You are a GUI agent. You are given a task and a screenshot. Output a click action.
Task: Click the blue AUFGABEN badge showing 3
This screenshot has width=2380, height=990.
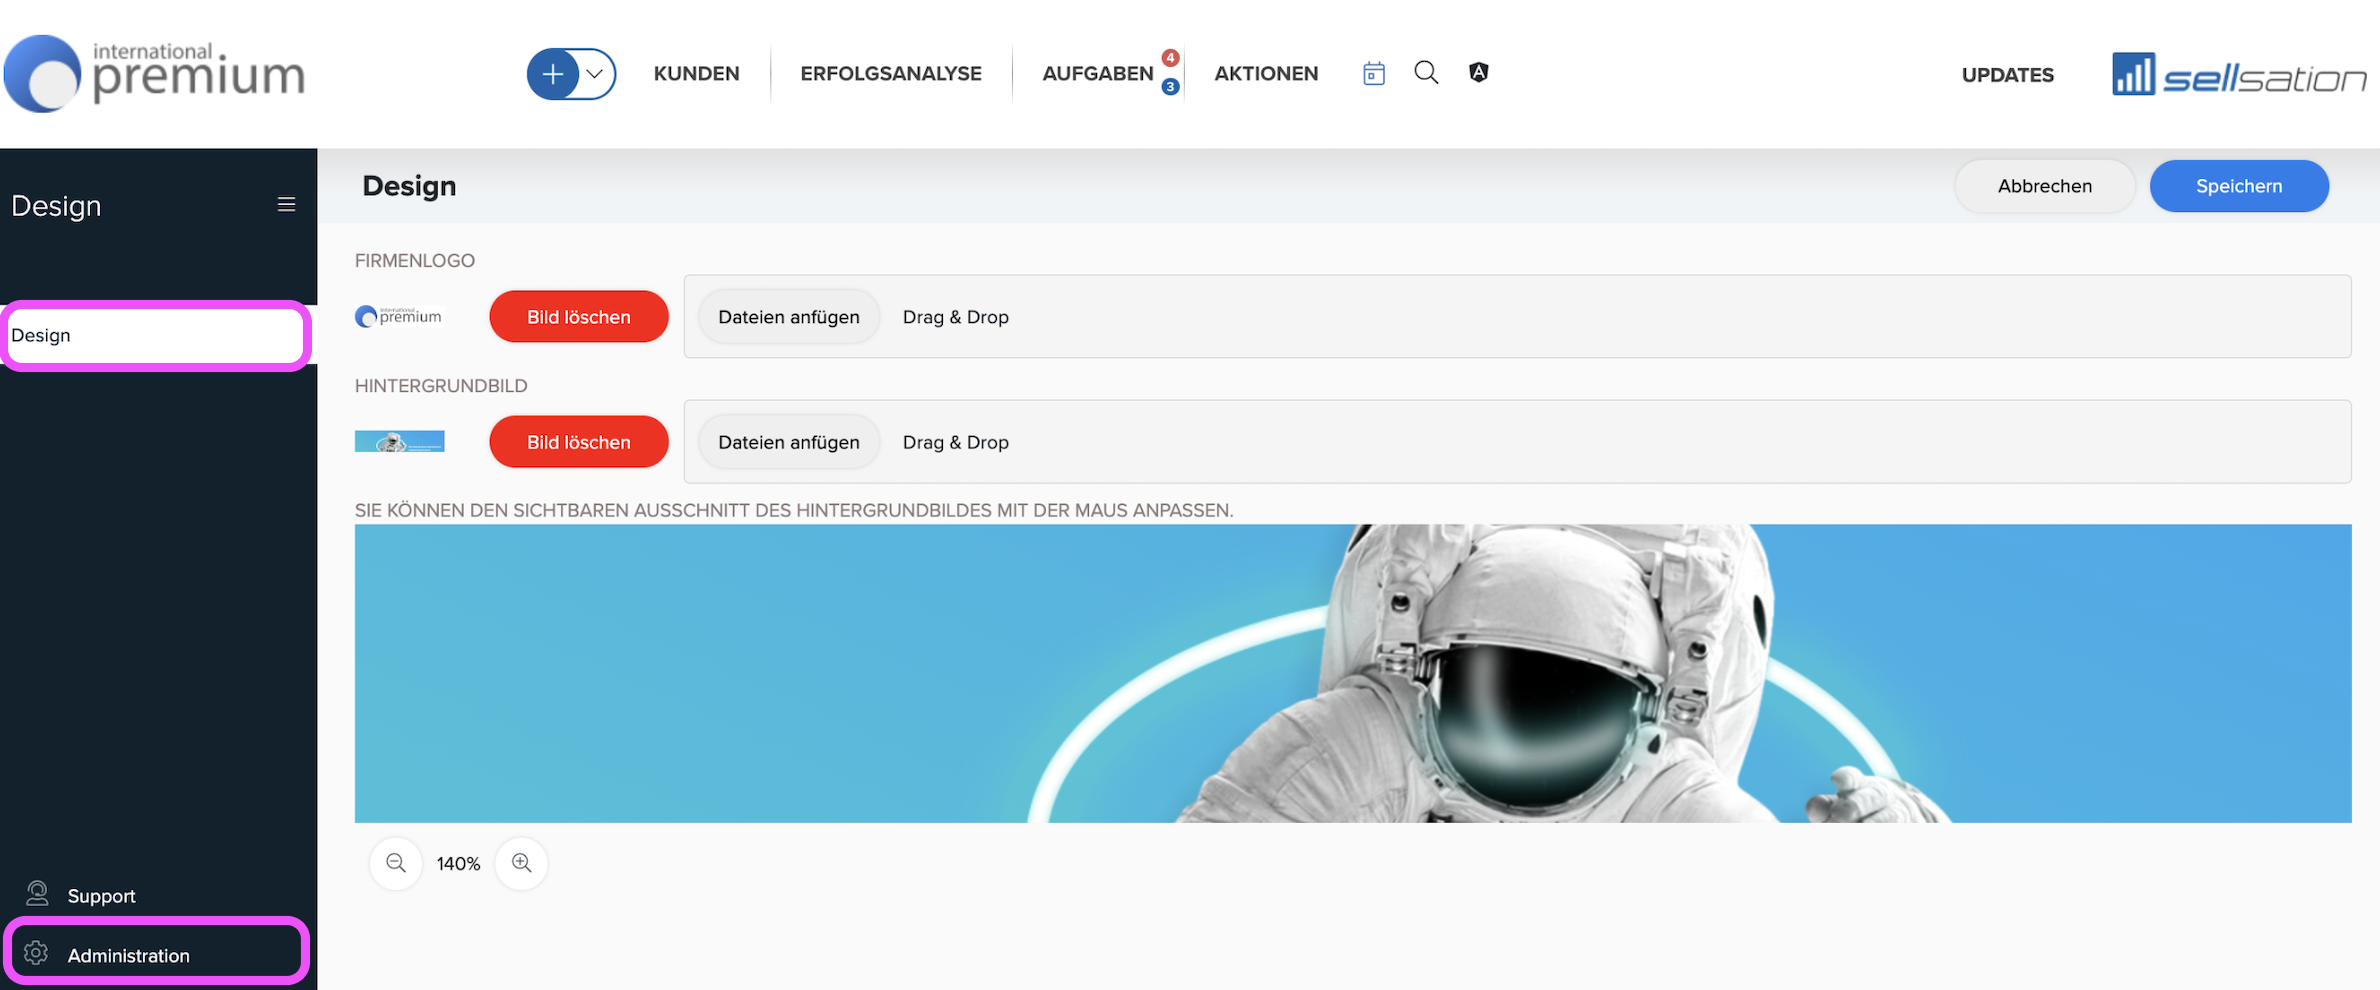pyautogui.click(x=1170, y=87)
